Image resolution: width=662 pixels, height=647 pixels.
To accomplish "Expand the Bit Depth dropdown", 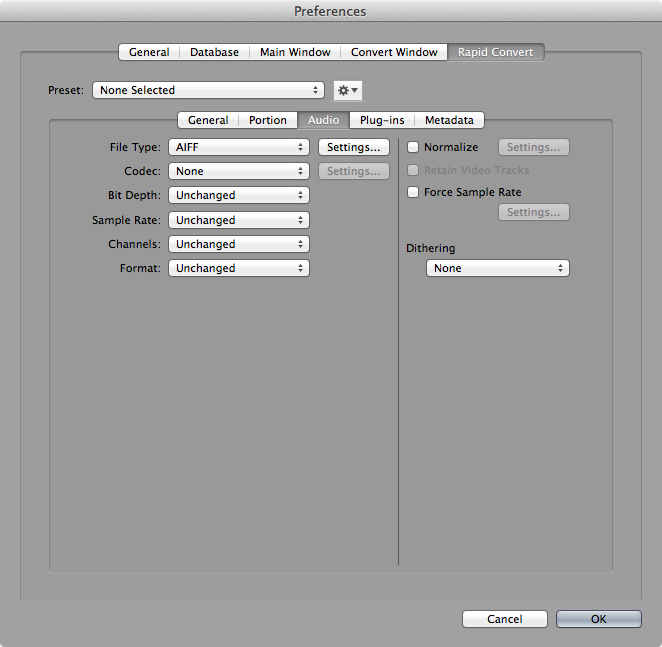I will (x=238, y=195).
